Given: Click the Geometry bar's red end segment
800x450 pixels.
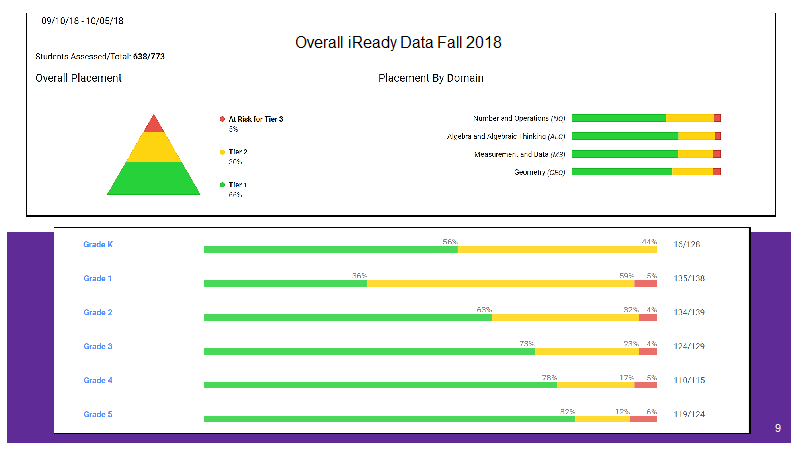Looking at the screenshot, I should [x=717, y=172].
